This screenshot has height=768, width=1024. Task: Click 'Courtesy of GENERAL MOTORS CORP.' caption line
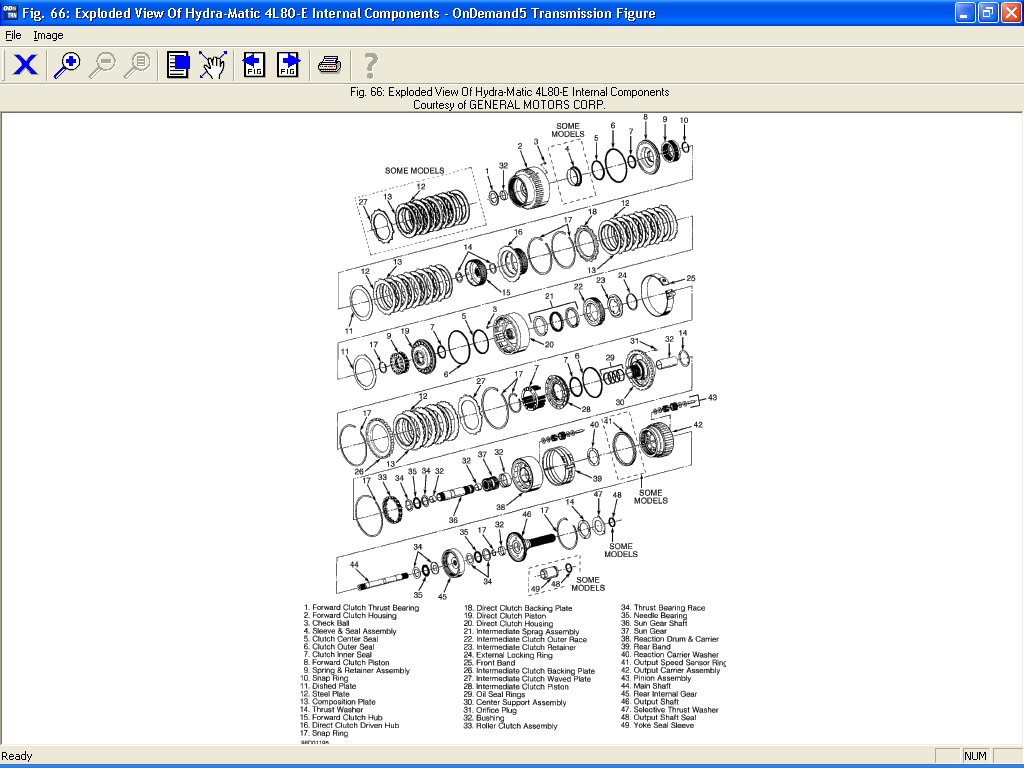click(x=509, y=104)
